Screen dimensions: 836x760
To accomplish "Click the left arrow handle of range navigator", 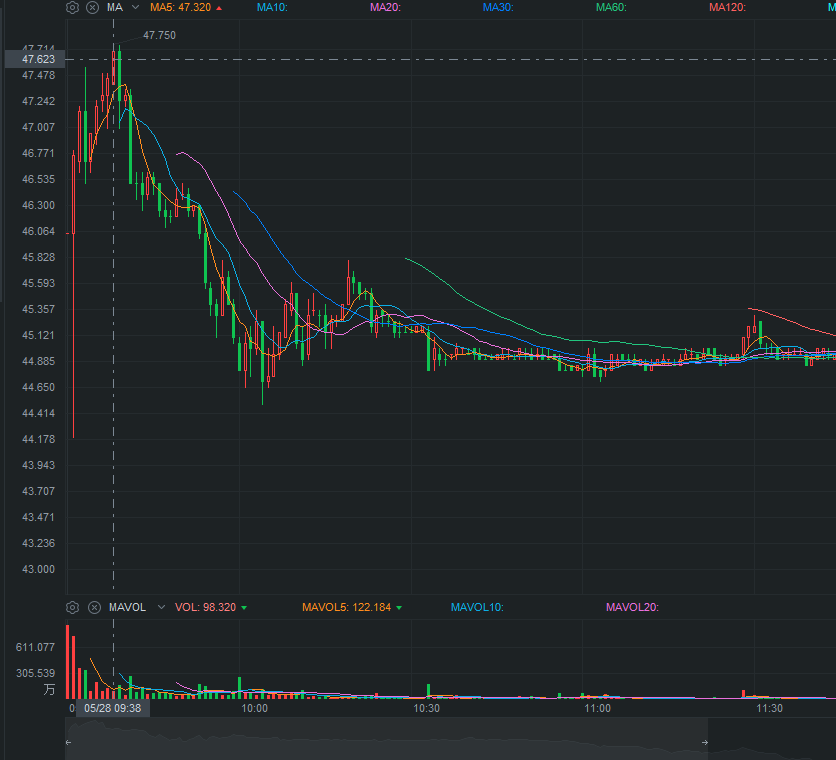I will (68, 742).
